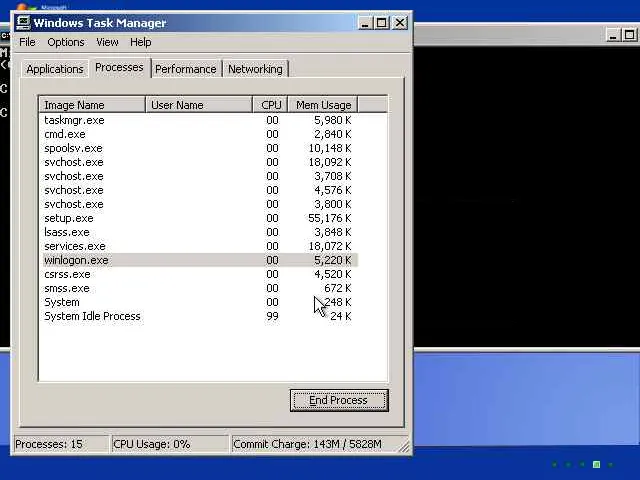Select the System process row
Image resolution: width=640 pixels, height=480 pixels.
pos(200,302)
